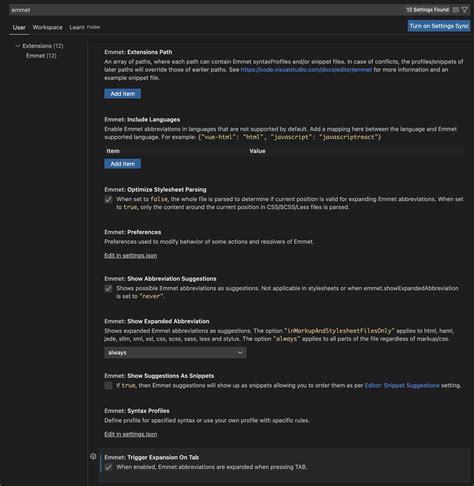Screen dimensions: 474x486
Task: Open Show Expanded Abbreviation 'always' dropdown
Action: [175, 353]
